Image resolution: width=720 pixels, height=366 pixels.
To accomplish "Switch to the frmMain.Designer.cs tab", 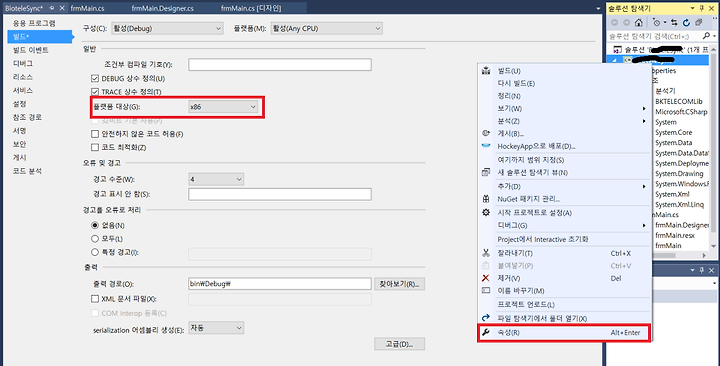I will [x=163, y=8].
